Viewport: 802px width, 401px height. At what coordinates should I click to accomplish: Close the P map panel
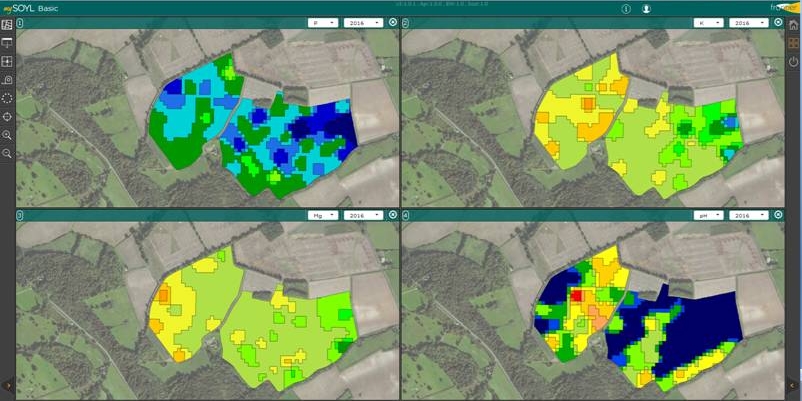point(392,21)
